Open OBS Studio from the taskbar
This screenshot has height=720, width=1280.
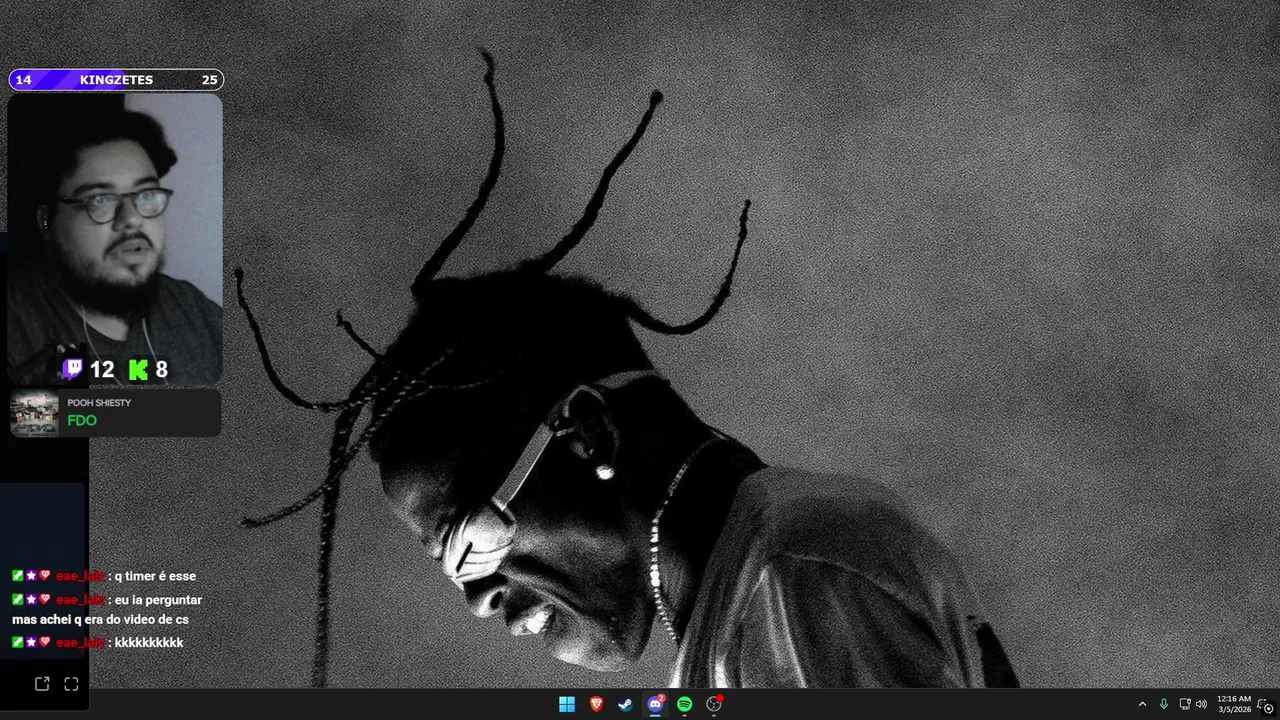coord(714,704)
